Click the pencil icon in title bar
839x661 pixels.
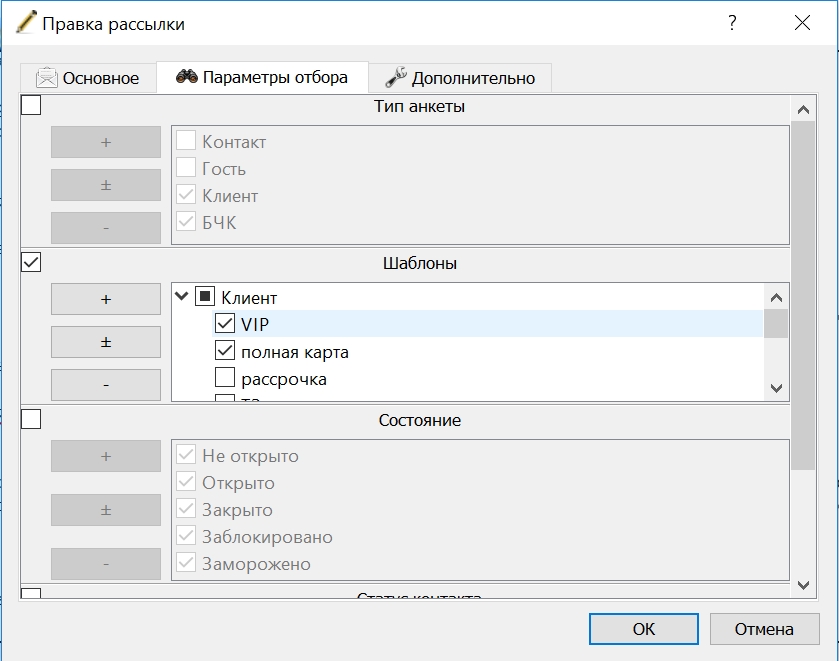click(26, 22)
